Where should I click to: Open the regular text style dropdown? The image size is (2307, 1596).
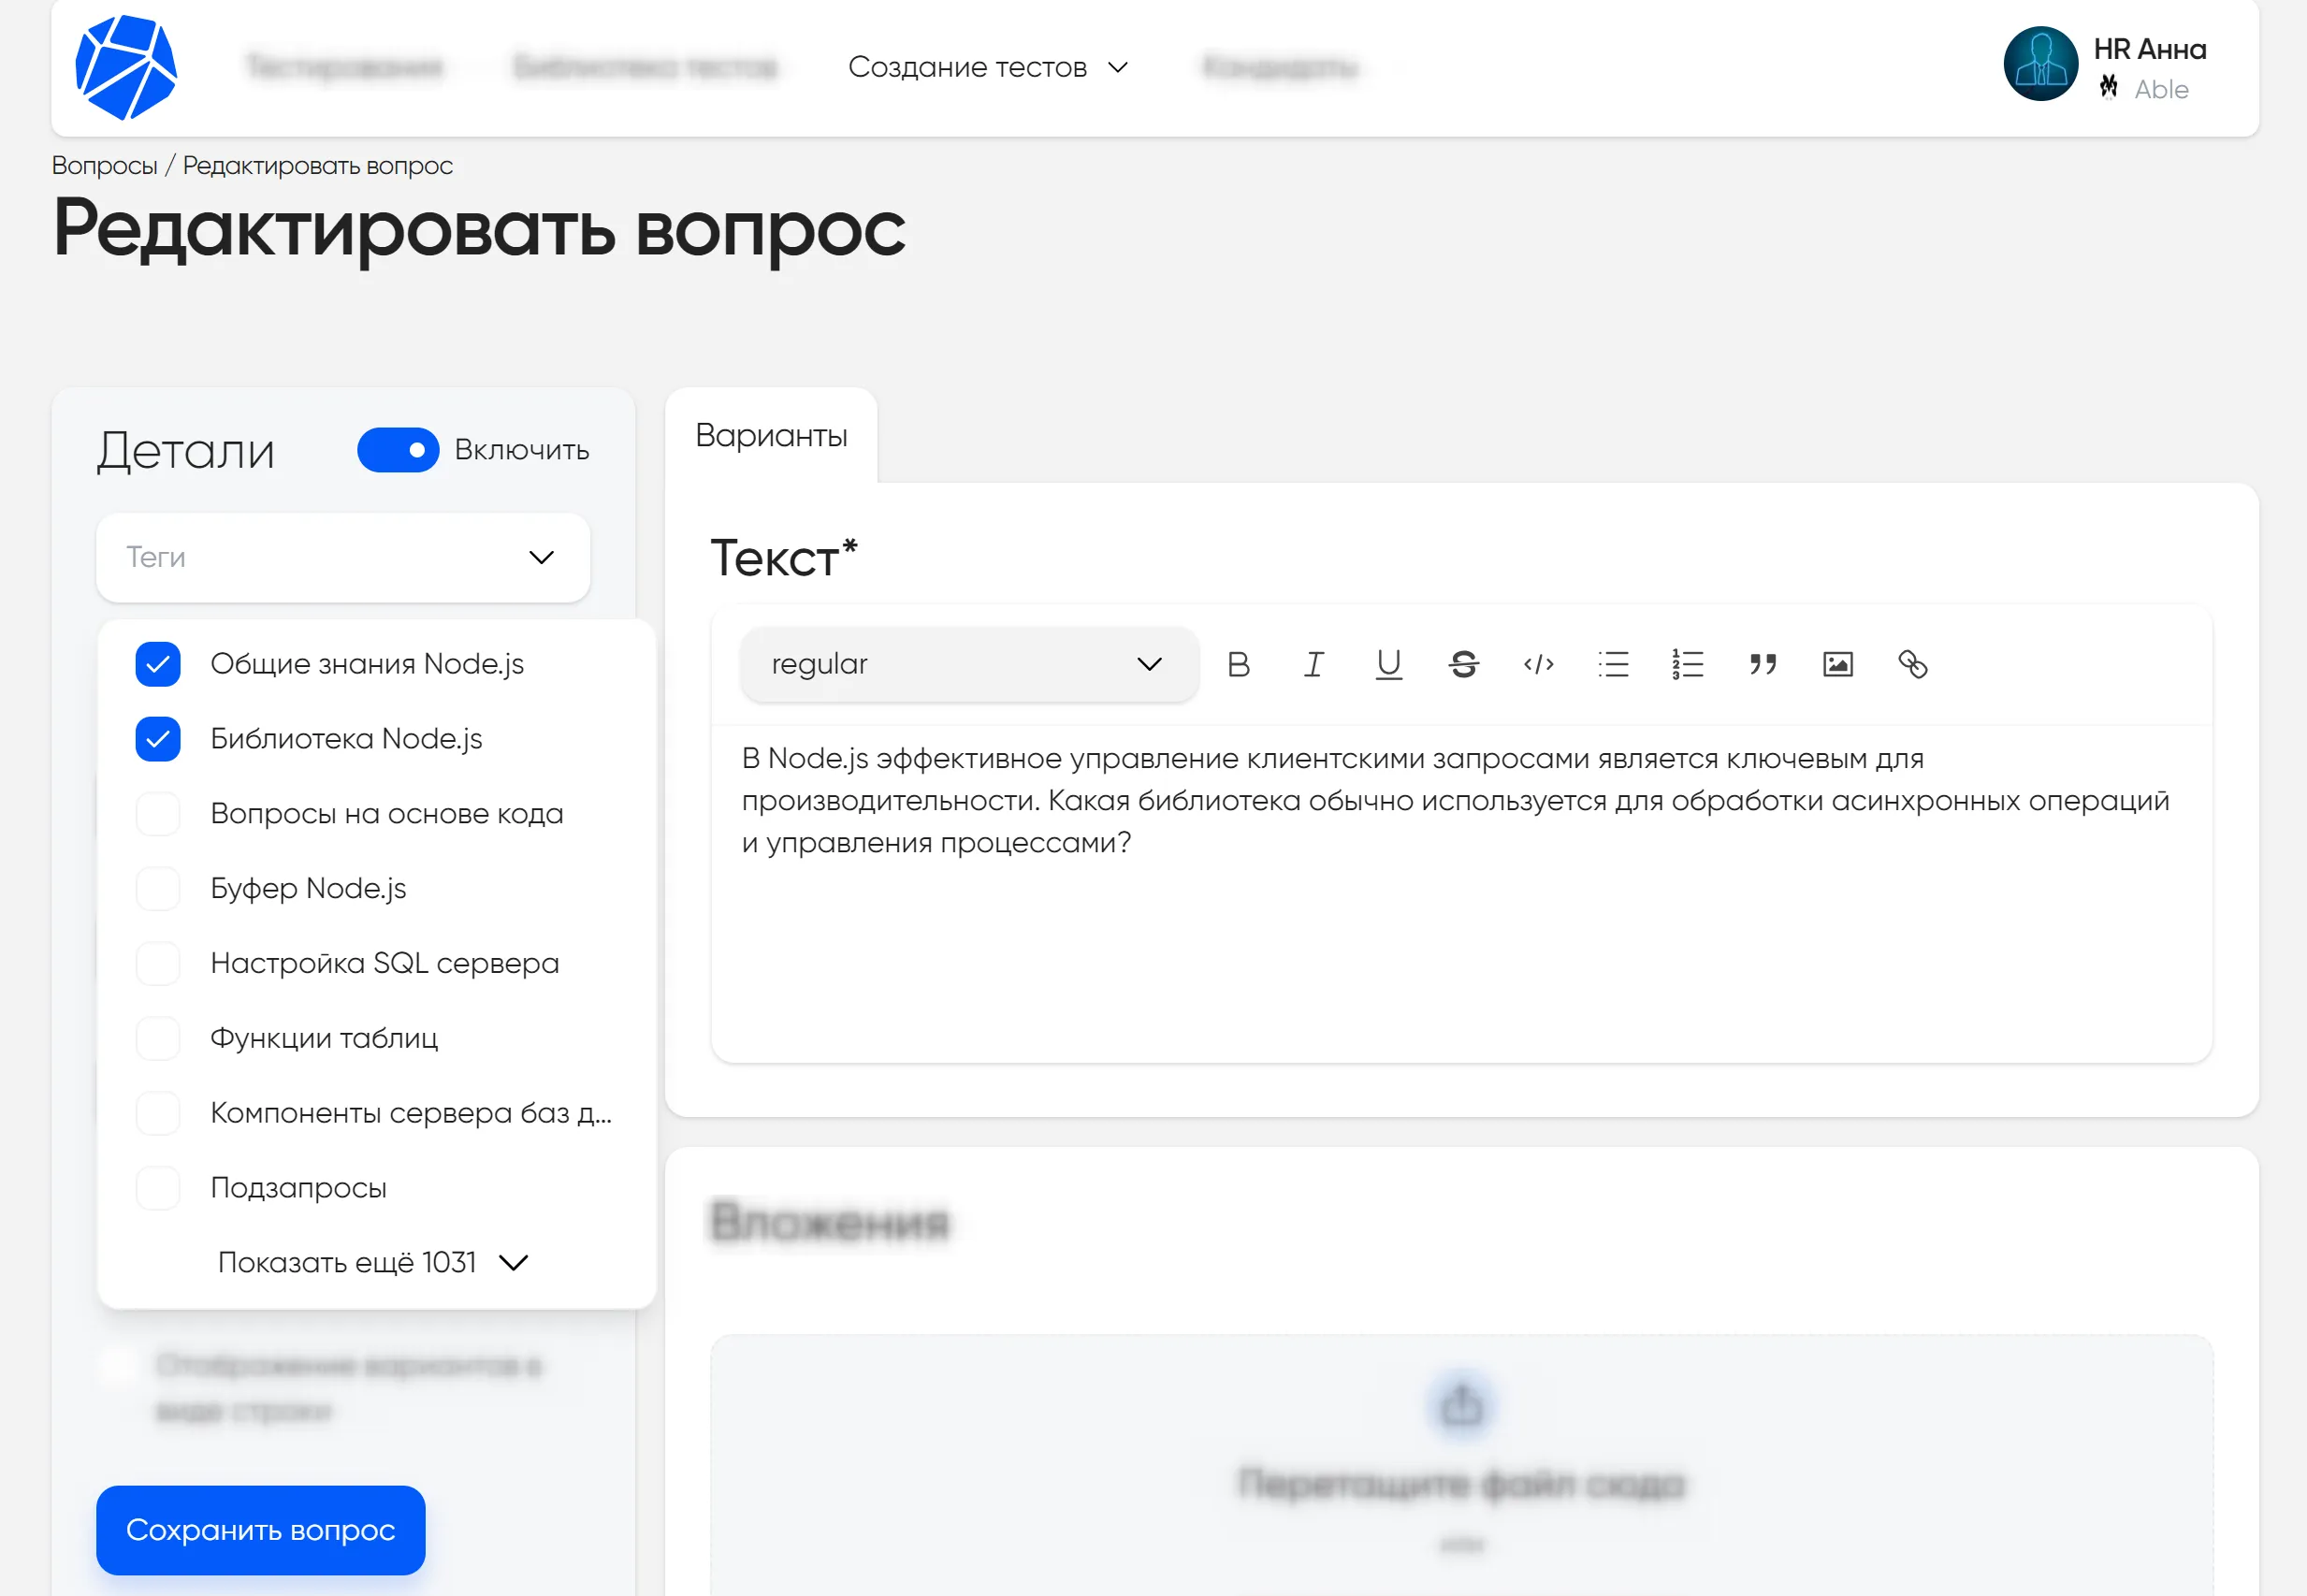click(966, 664)
